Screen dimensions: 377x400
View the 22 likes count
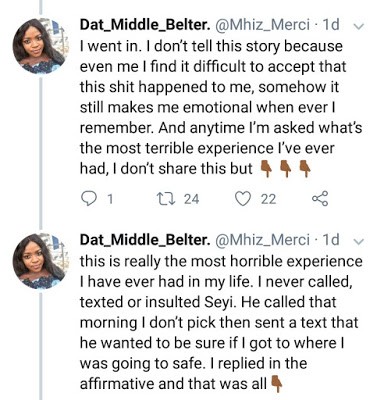[x=268, y=199]
